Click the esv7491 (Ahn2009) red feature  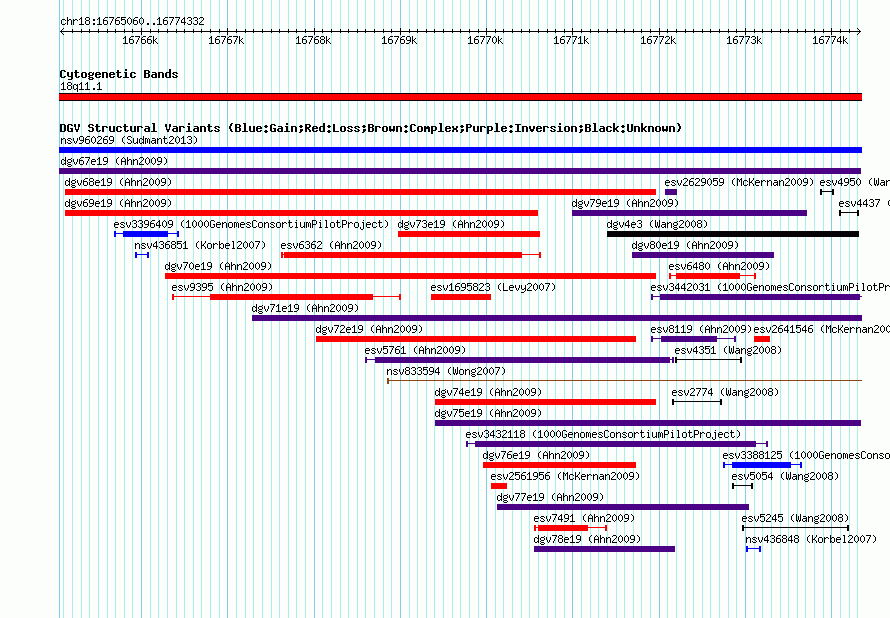click(x=570, y=528)
